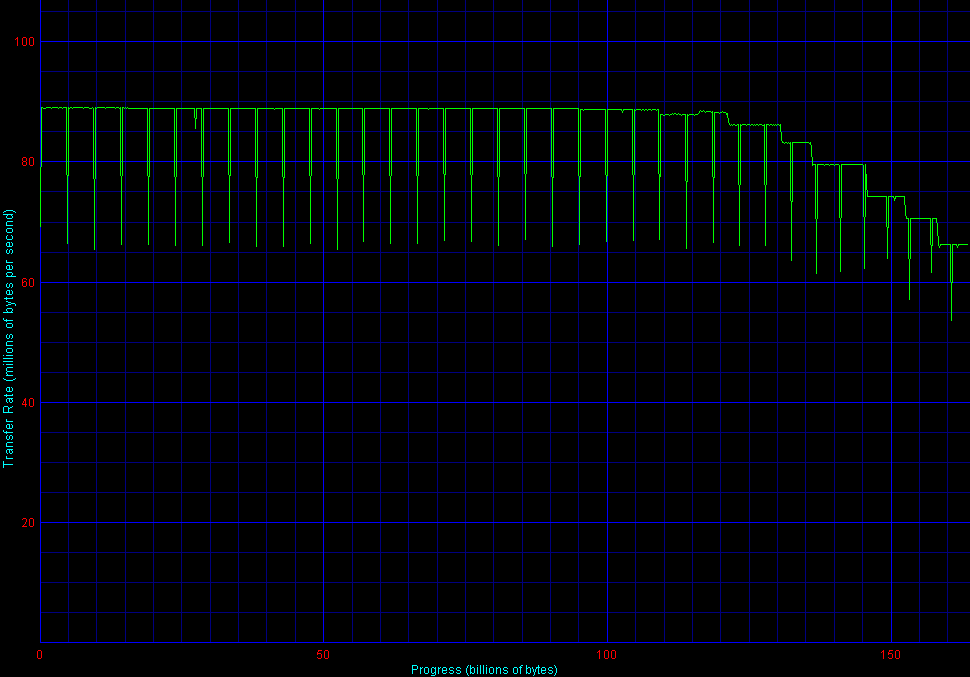Select the 50 label on the horizontal axis
The height and width of the screenshot is (677, 970).
[323, 655]
